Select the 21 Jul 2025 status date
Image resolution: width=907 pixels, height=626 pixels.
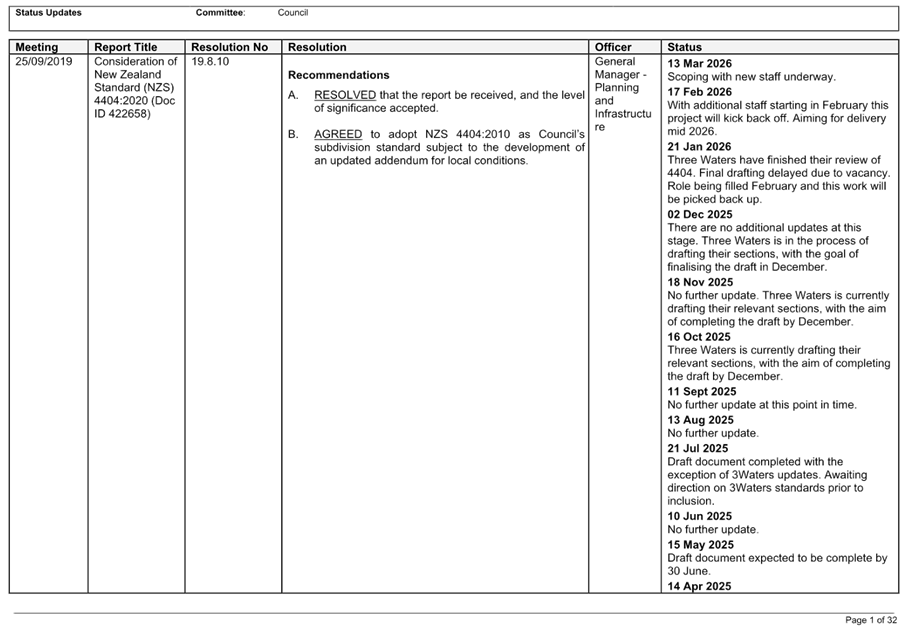click(698, 449)
